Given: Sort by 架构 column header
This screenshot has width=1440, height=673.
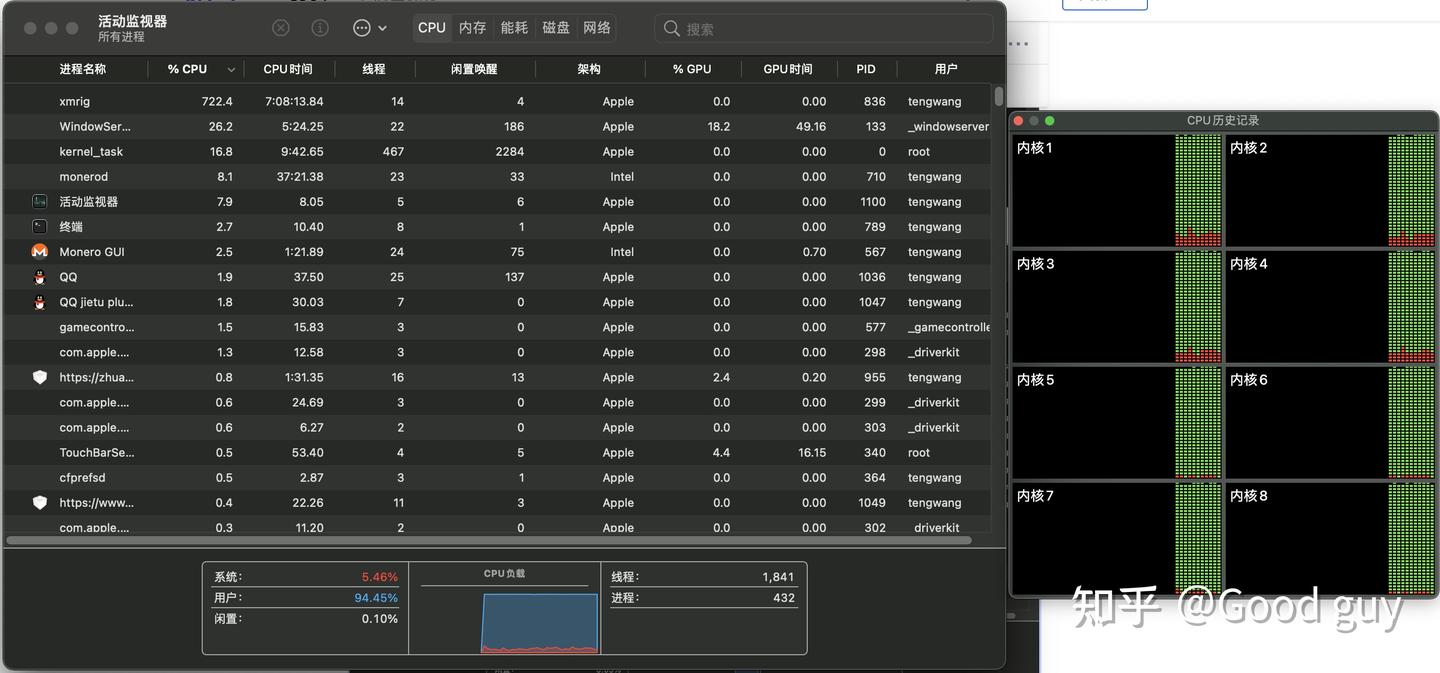Looking at the screenshot, I should pos(589,69).
